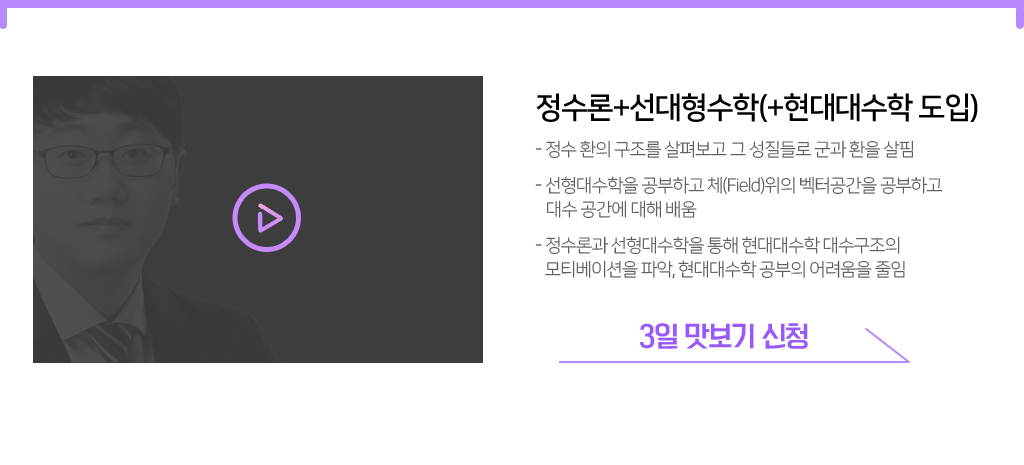The width and height of the screenshot is (1024, 465).
Task: Click the instructor's glasses in the thumbnail
Action: (x=104, y=161)
